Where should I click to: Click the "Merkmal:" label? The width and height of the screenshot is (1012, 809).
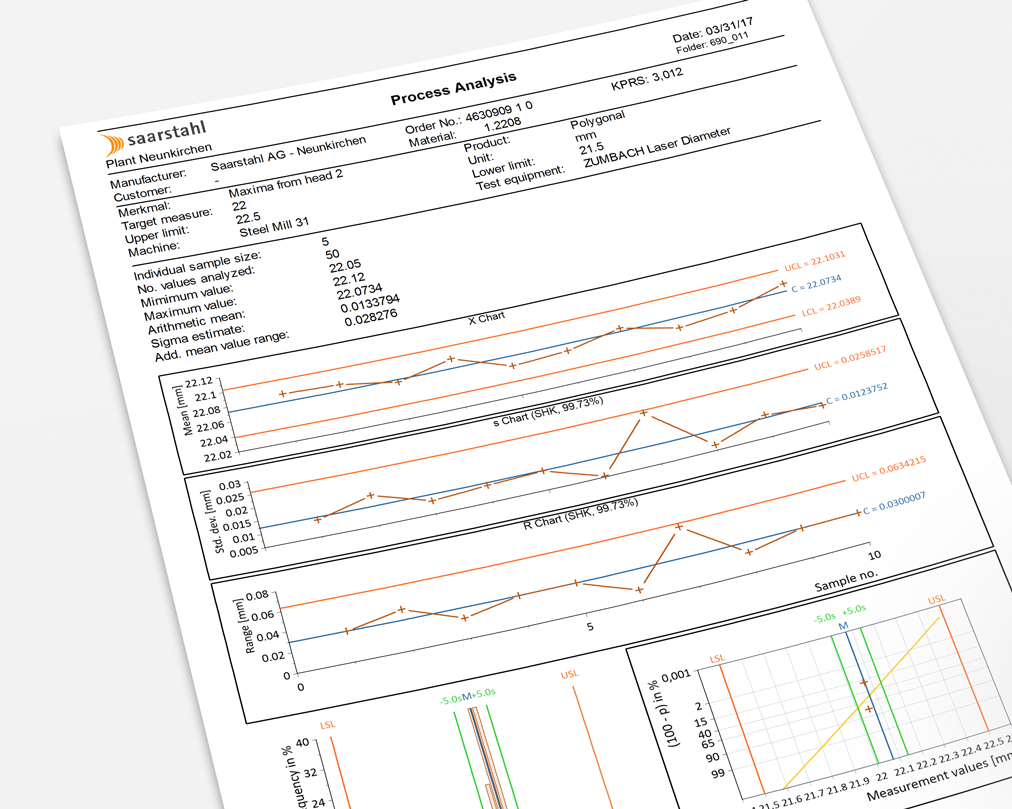pyautogui.click(x=145, y=209)
